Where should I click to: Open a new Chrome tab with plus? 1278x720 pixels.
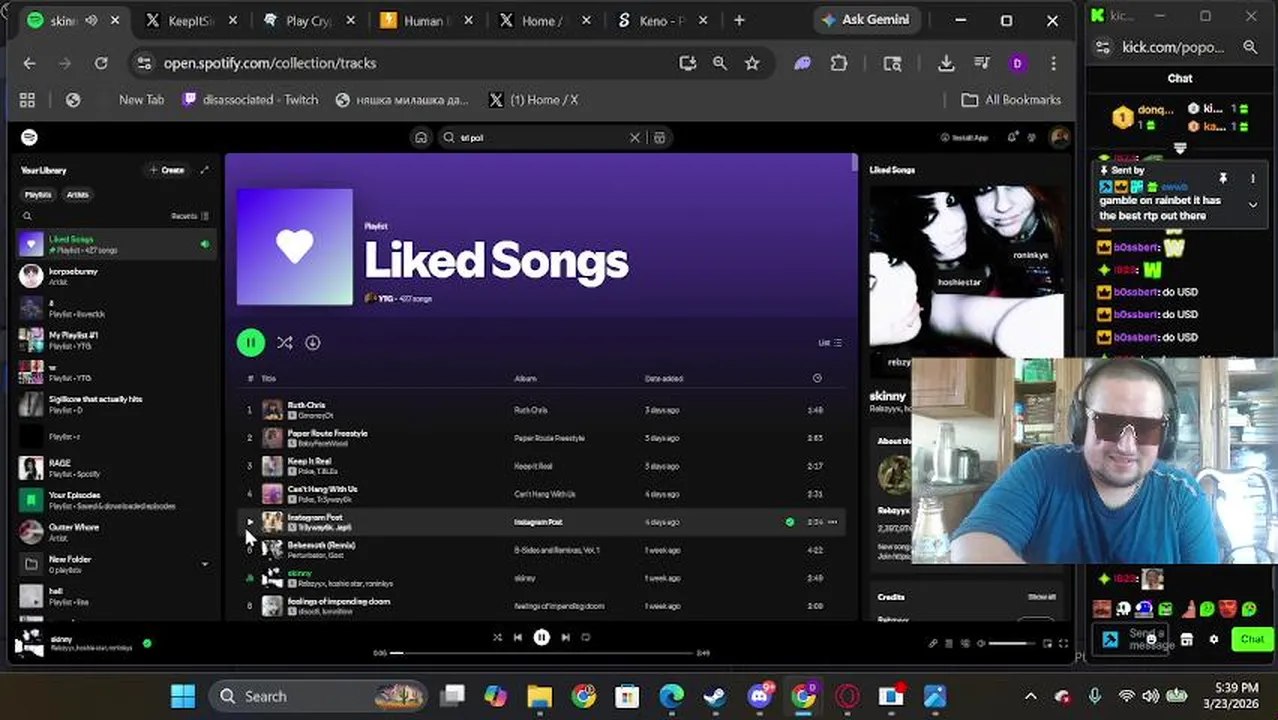pos(739,20)
